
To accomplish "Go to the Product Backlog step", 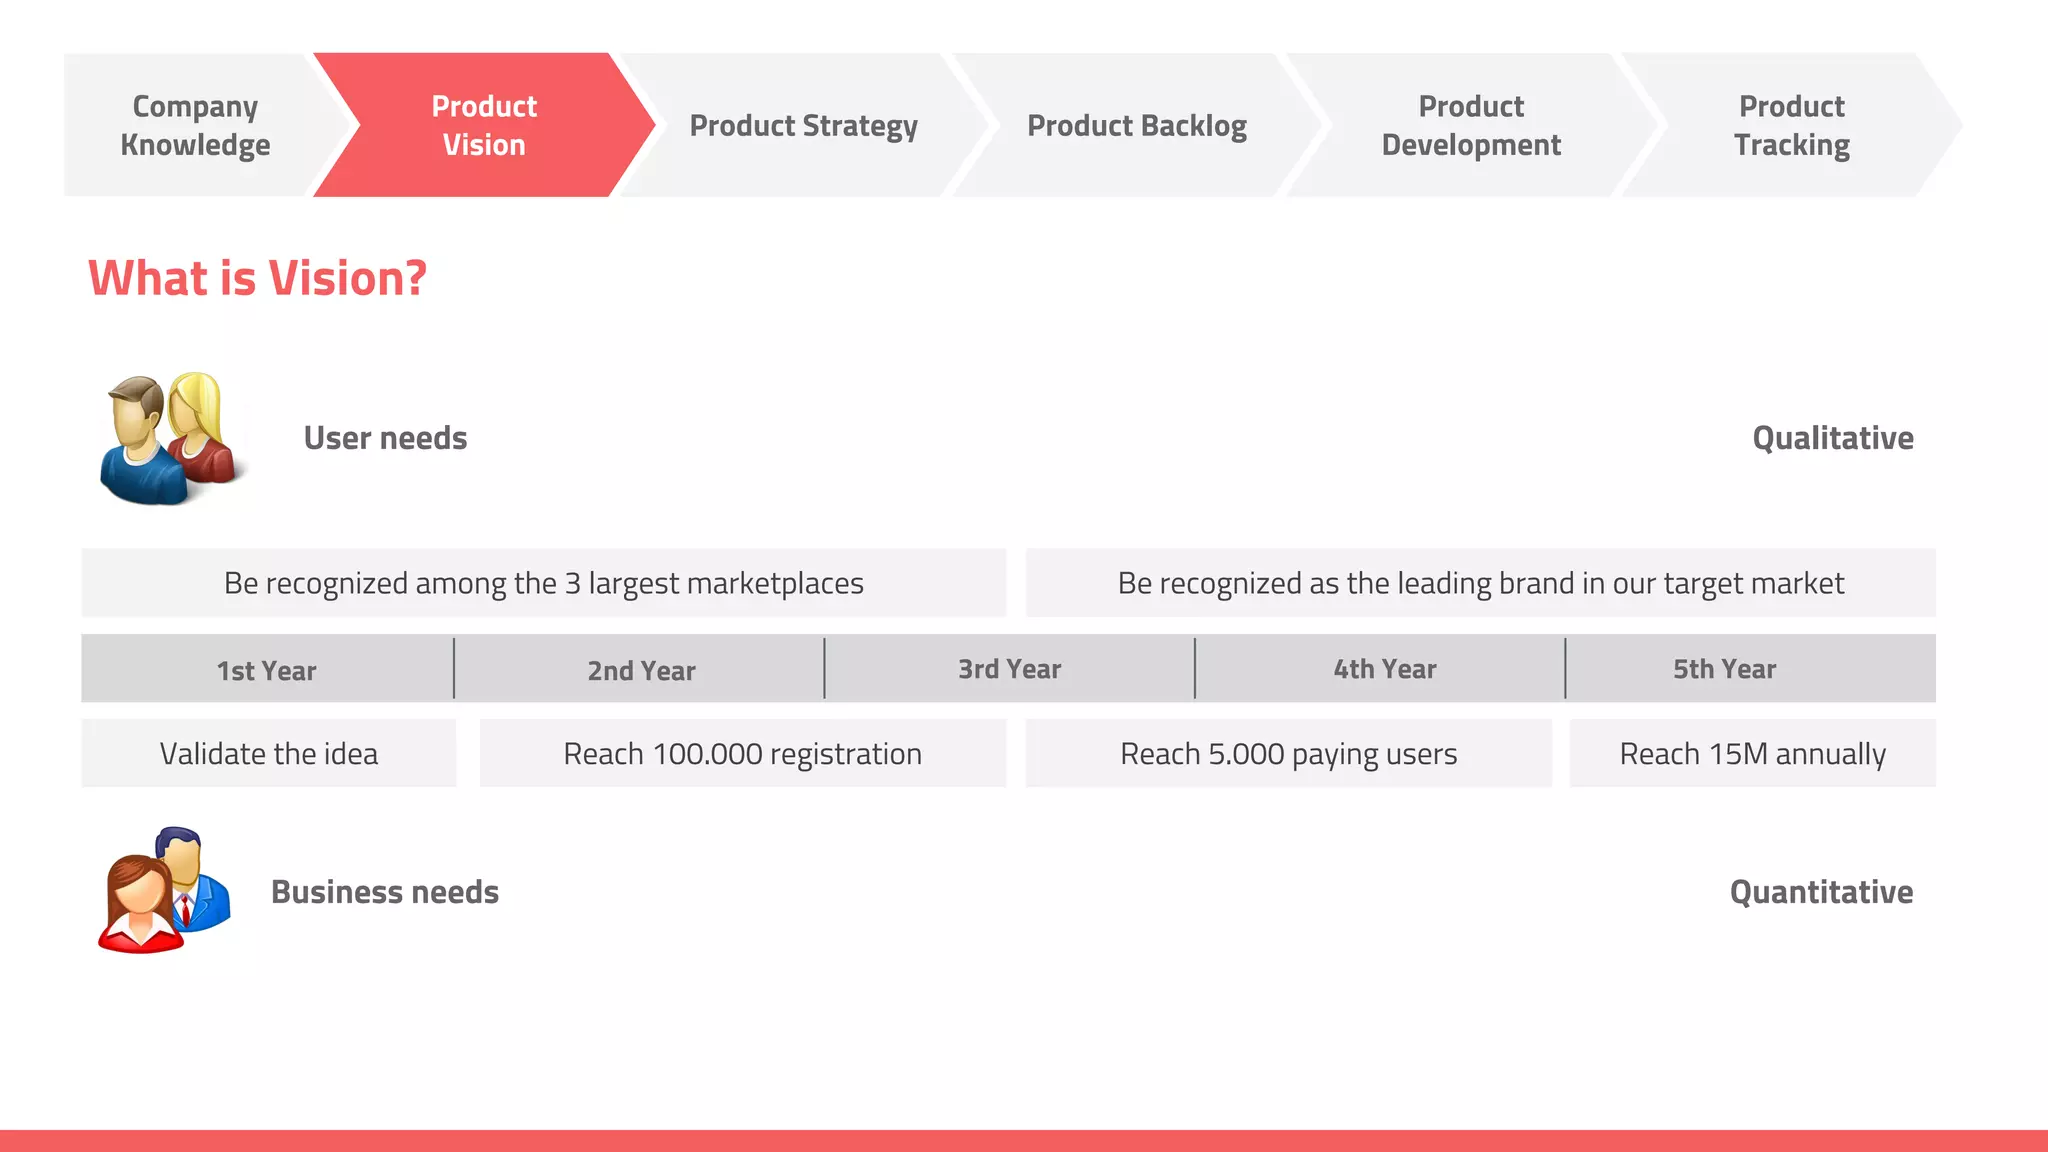I will click(1137, 126).
